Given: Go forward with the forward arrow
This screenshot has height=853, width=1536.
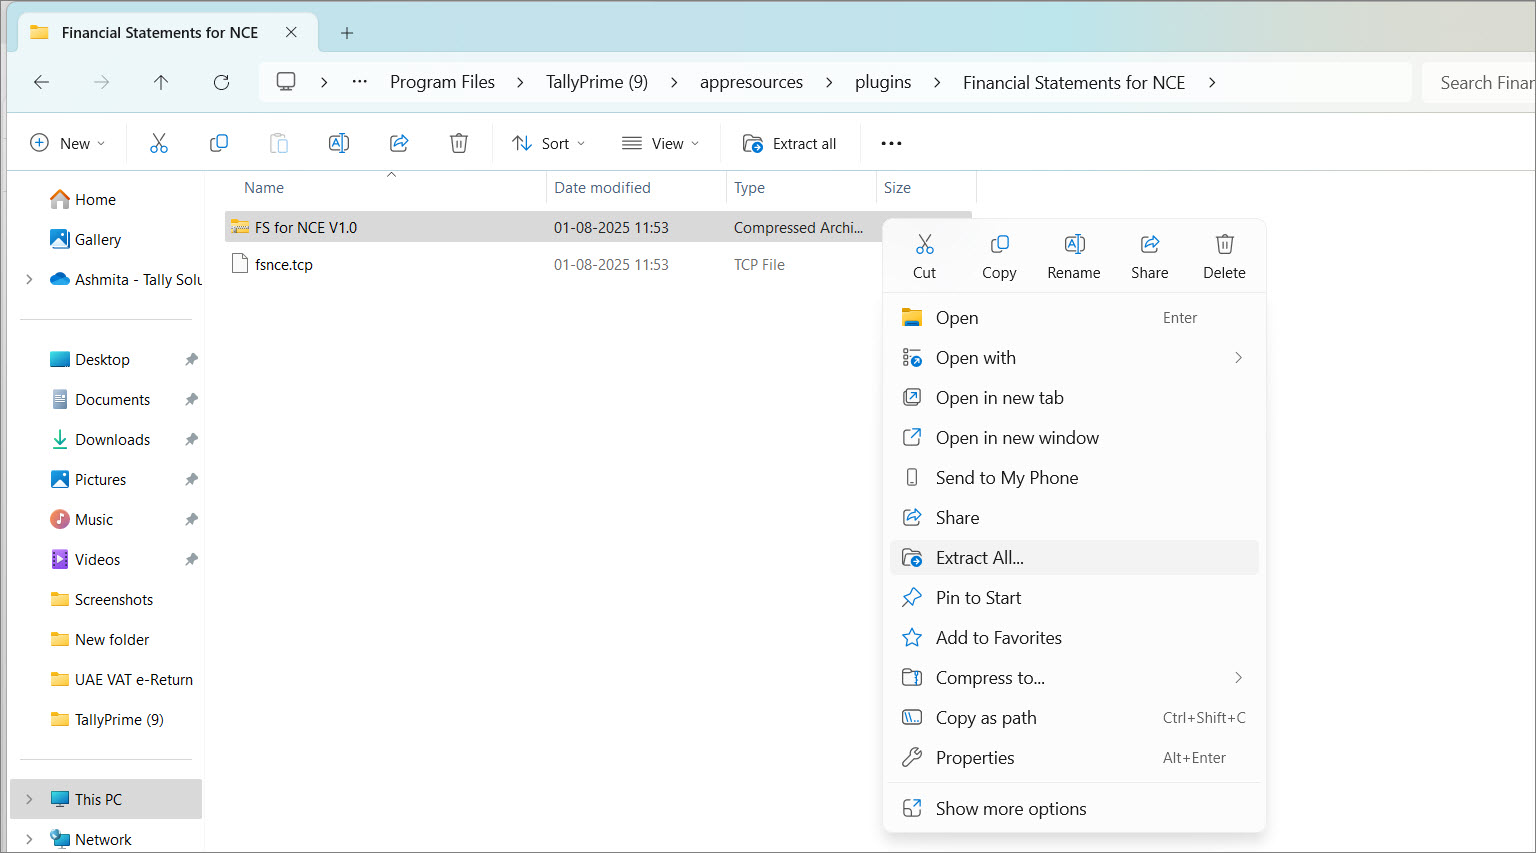Looking at the screenshot, I should click(101, 82).
